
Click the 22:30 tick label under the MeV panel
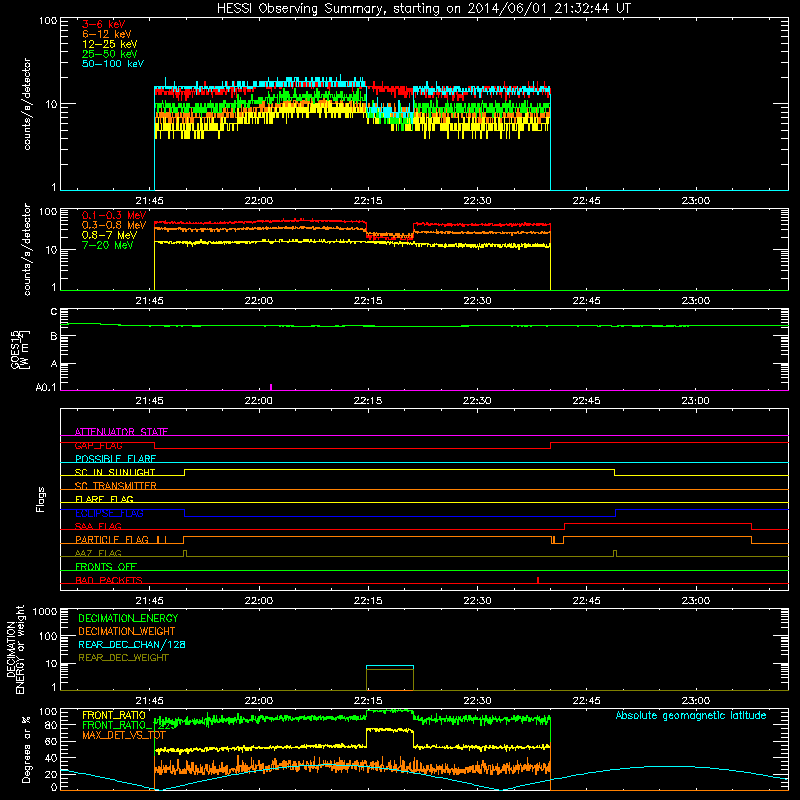click(x=477, y=301)
